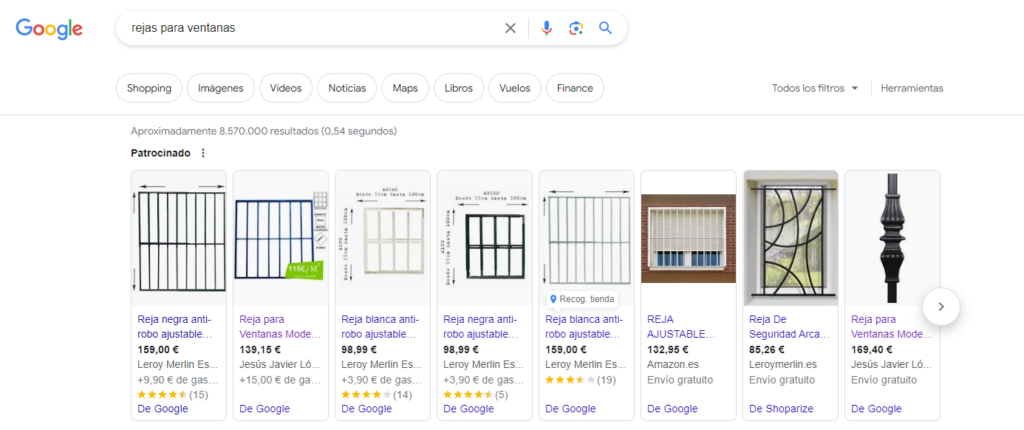Image resolution: width=1024 pixels, height=430 pixels.
Task: Select the Maps filter chip
Action: click(x=405, y=88)
